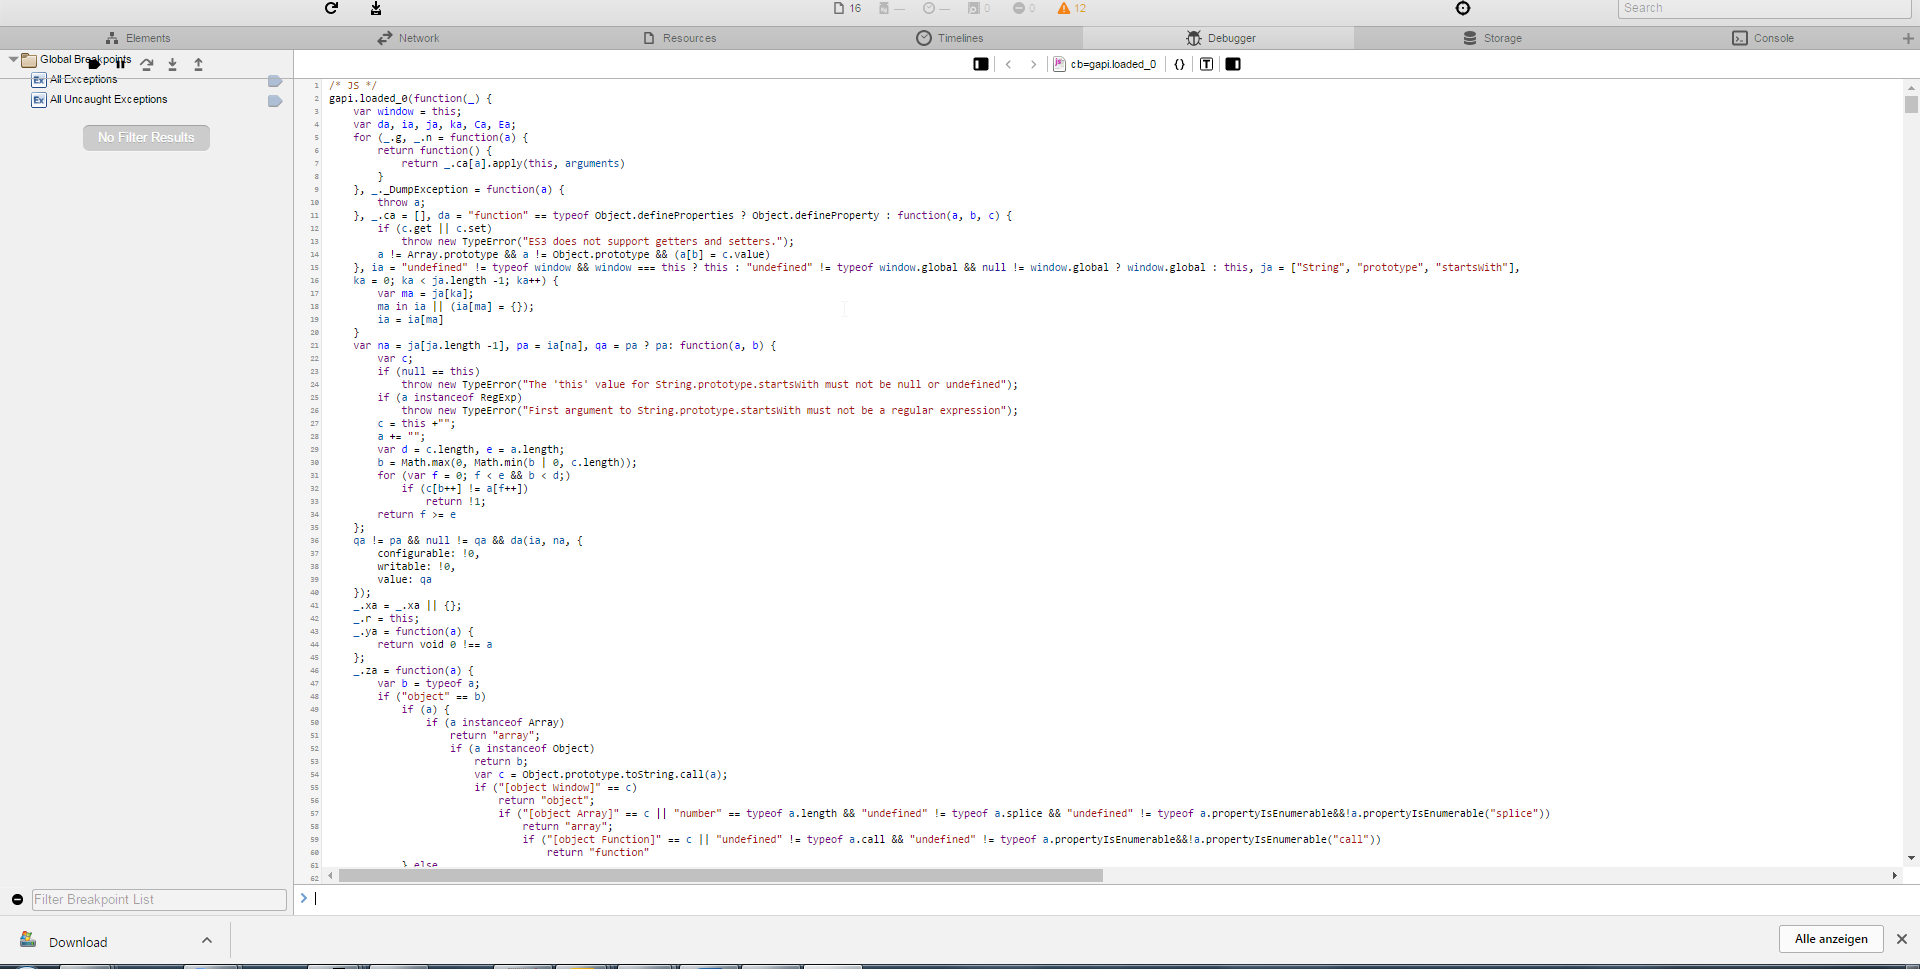Pretty print code with curly braces icon
Image resolution: width=1920 pixels, height=969 pixels.
point(1180,64)
